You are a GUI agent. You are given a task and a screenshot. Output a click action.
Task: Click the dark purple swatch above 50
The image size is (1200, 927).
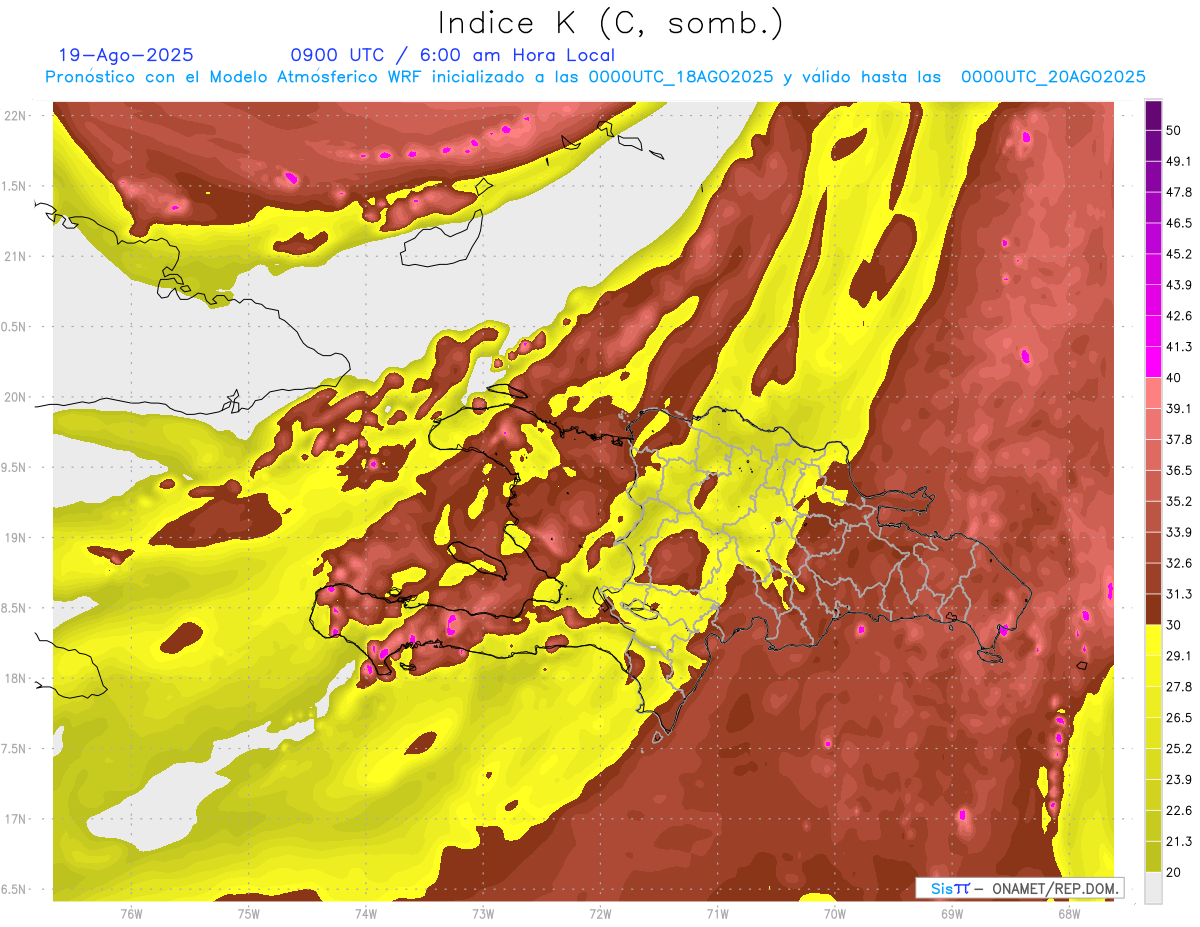[x=1153, y=115]
